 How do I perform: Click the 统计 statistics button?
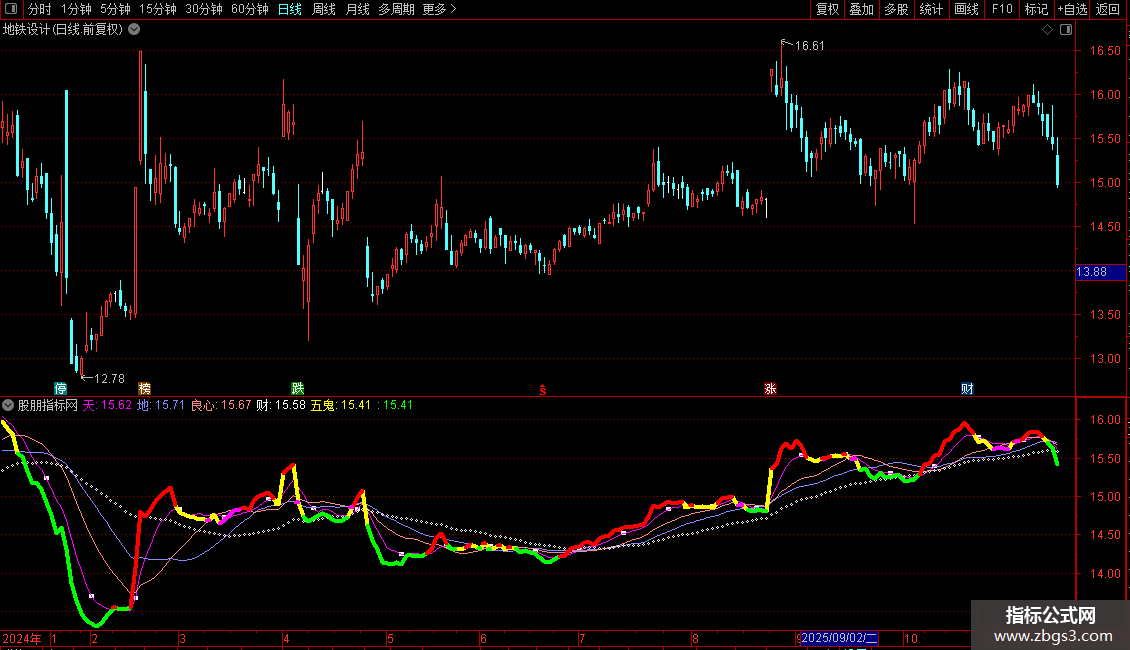tap(931, 9)
